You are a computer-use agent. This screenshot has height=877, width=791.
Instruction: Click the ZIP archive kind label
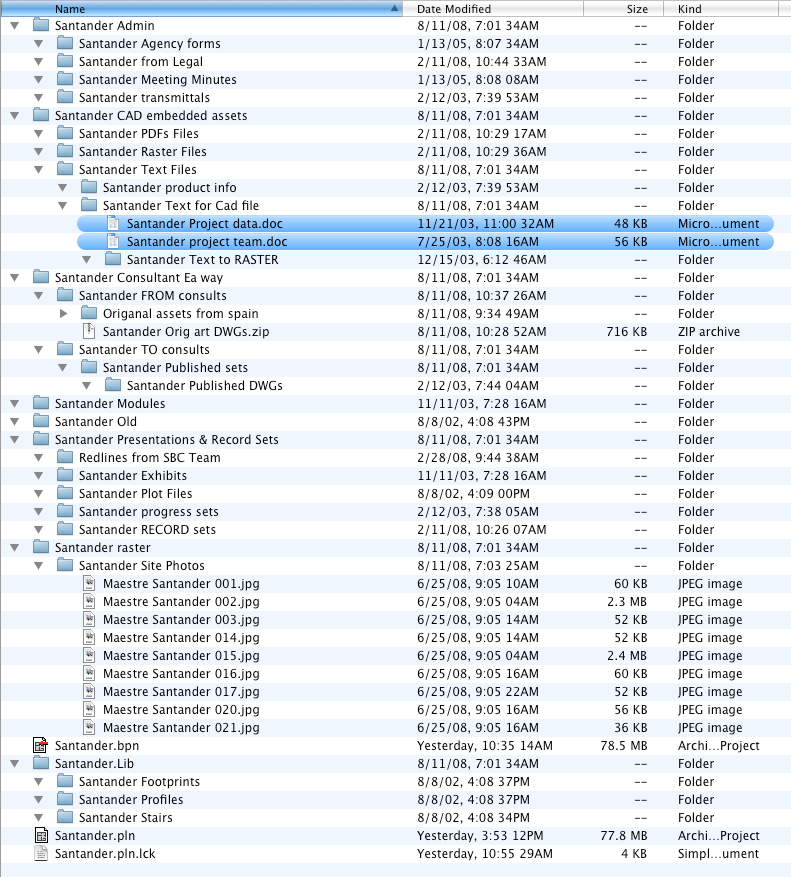[x=708, y=331]
